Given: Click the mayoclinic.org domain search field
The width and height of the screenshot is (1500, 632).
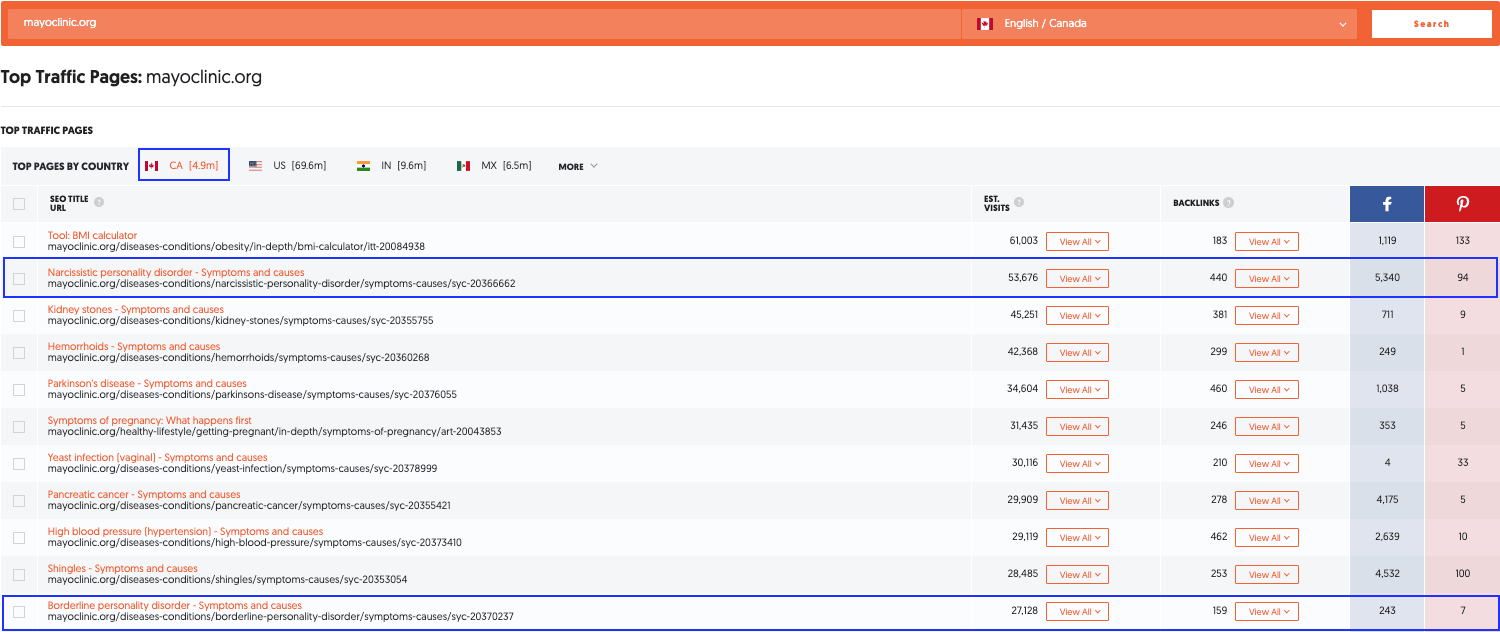Looking at the screenshot, I should 485,24.
